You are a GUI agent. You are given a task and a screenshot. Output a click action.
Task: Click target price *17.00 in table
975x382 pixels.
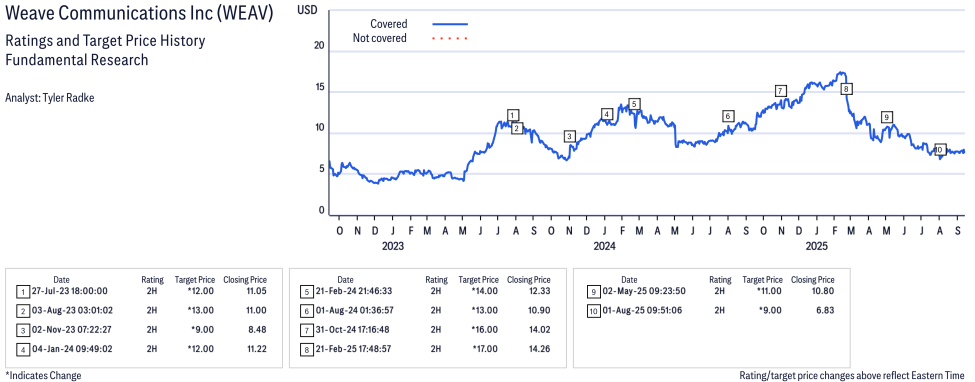(484, 349)
